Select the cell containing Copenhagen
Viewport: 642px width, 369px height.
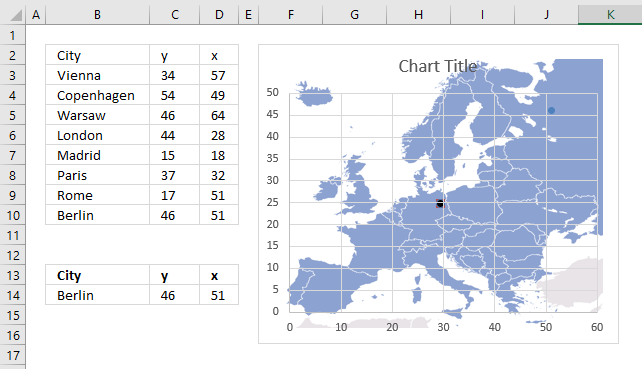(x=97, y=95)
